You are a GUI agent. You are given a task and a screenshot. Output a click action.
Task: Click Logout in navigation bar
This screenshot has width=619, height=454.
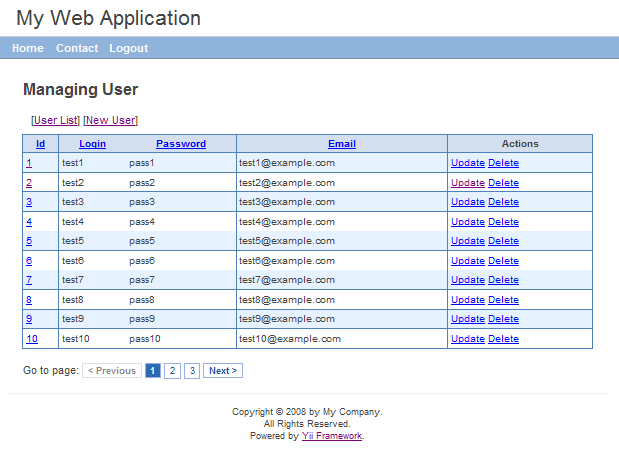tap(128, 48)
